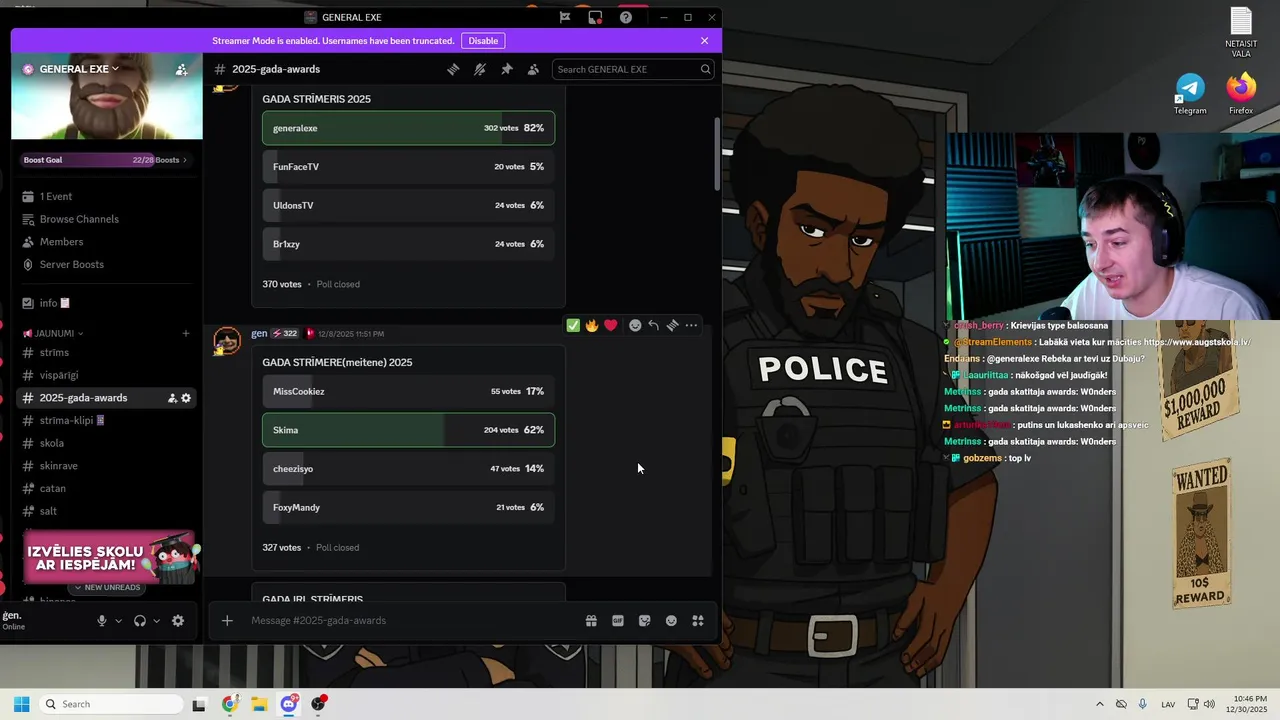
Task: Click the Skima poll option
Action: [x=408, y=430]
